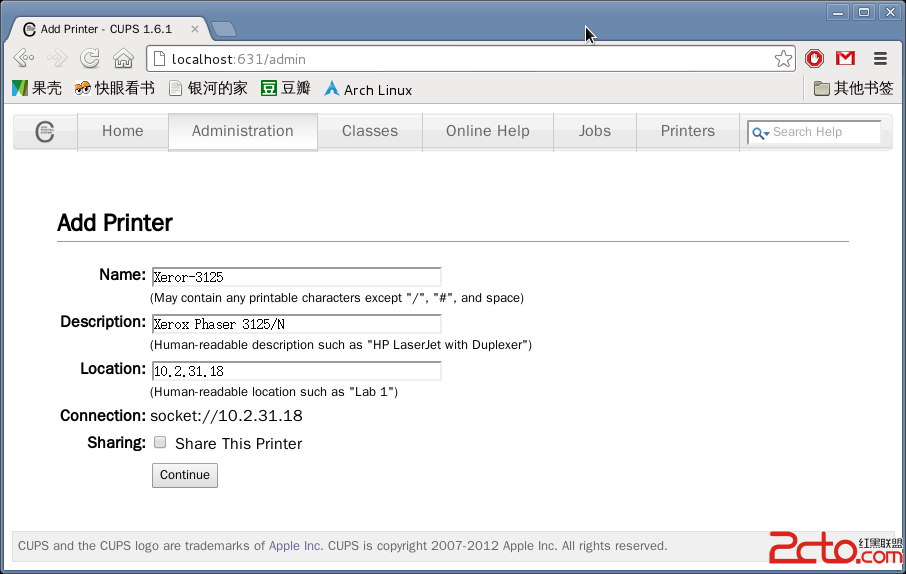
Task: Open a new browser tab
Action: click(224, 28)
